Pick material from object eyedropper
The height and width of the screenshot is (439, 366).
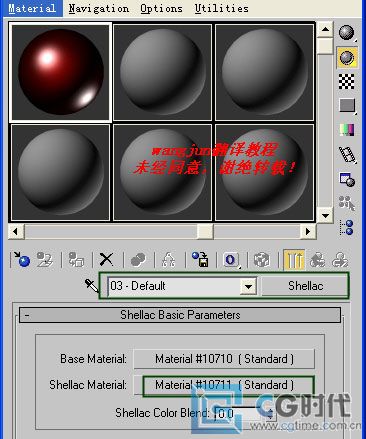pos(91,286)
